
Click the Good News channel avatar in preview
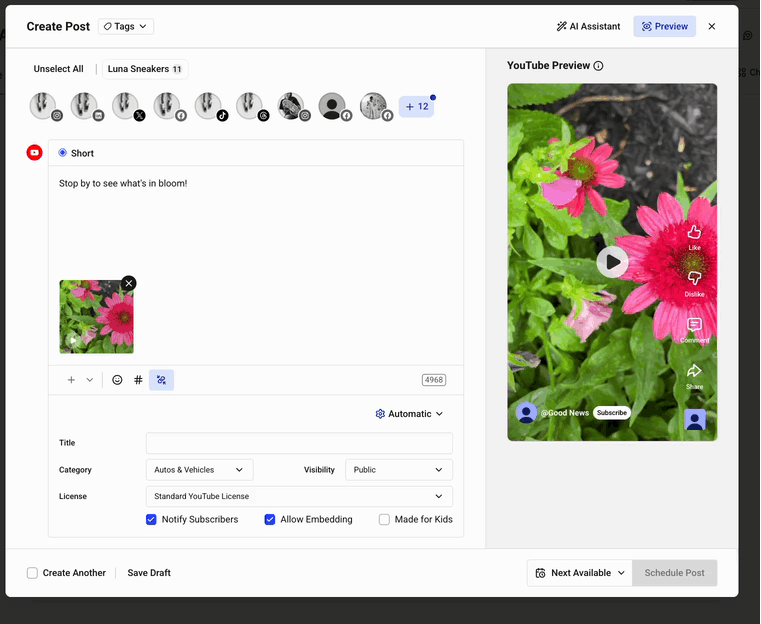point(526,413)
